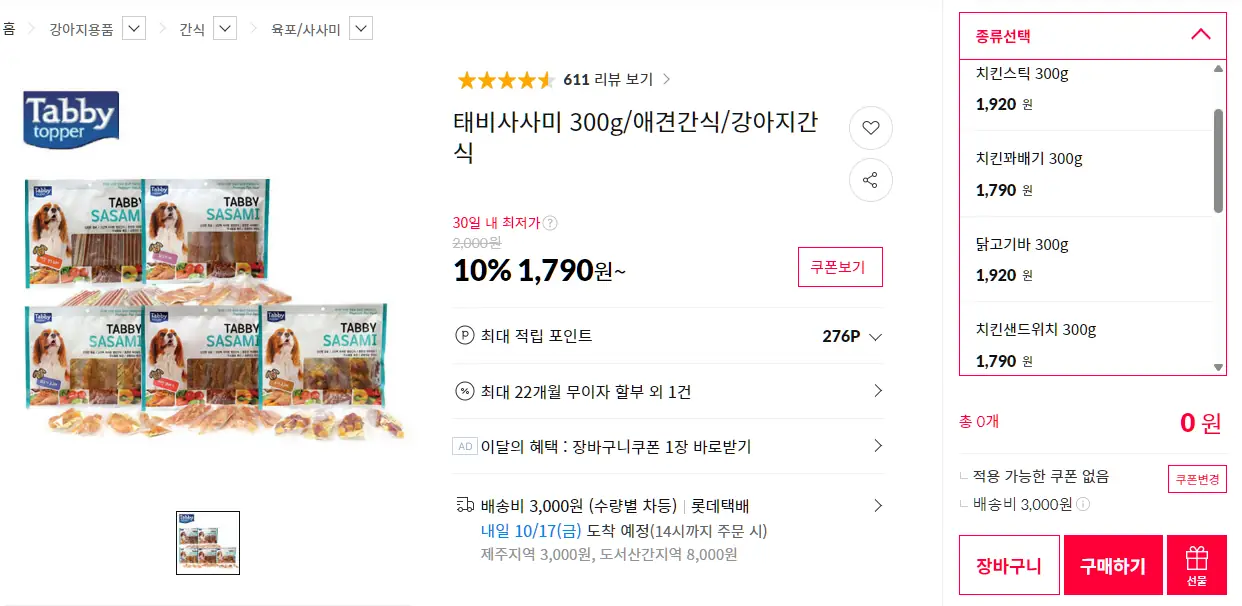
Task: Open the 육포/사사미 breadcrumb dropdown
Action: pyautogui.click(x=361, y=29)
